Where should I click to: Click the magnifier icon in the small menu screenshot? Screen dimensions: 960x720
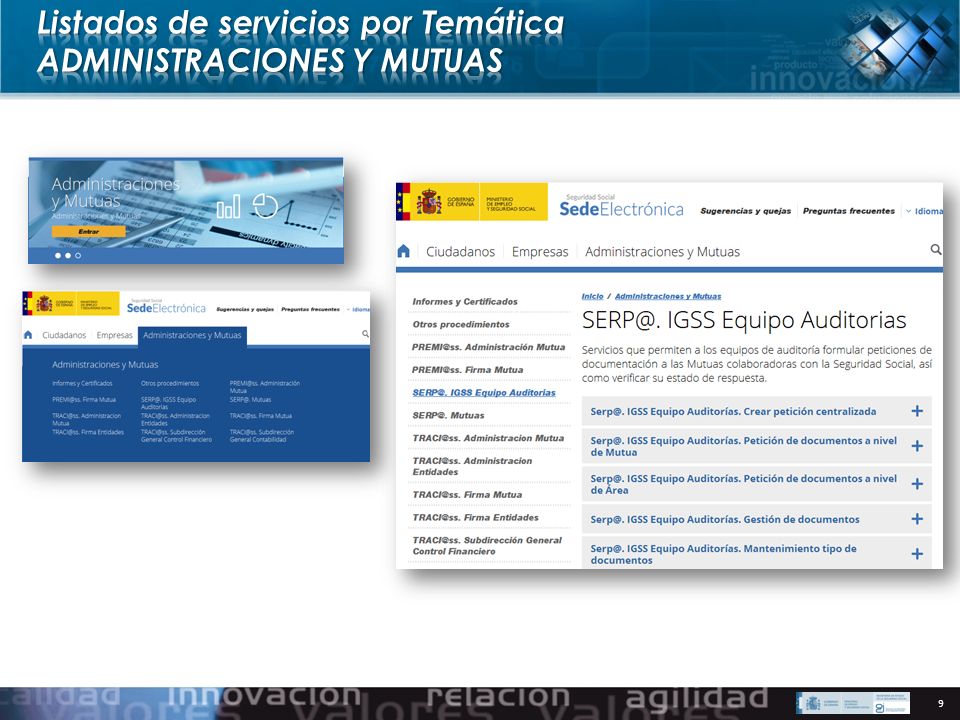(365, 334)
